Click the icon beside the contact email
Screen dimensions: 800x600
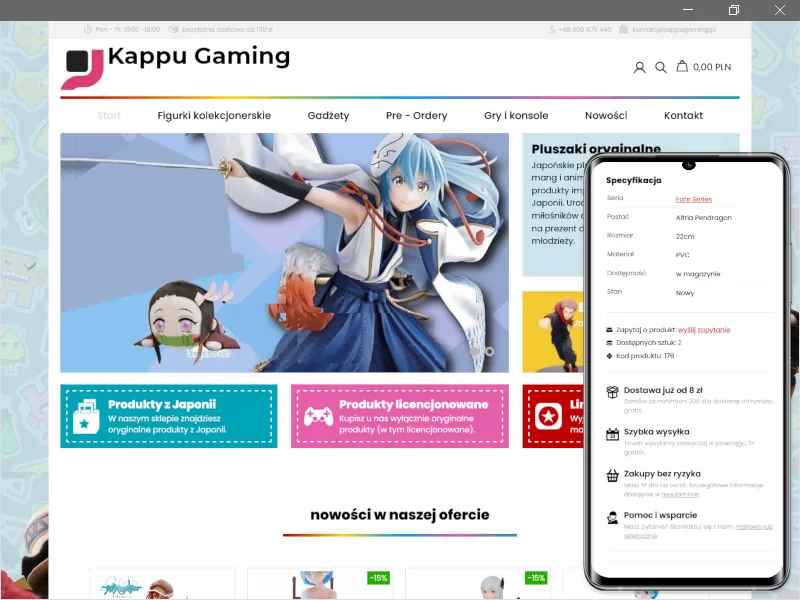(x=623, y=30)
